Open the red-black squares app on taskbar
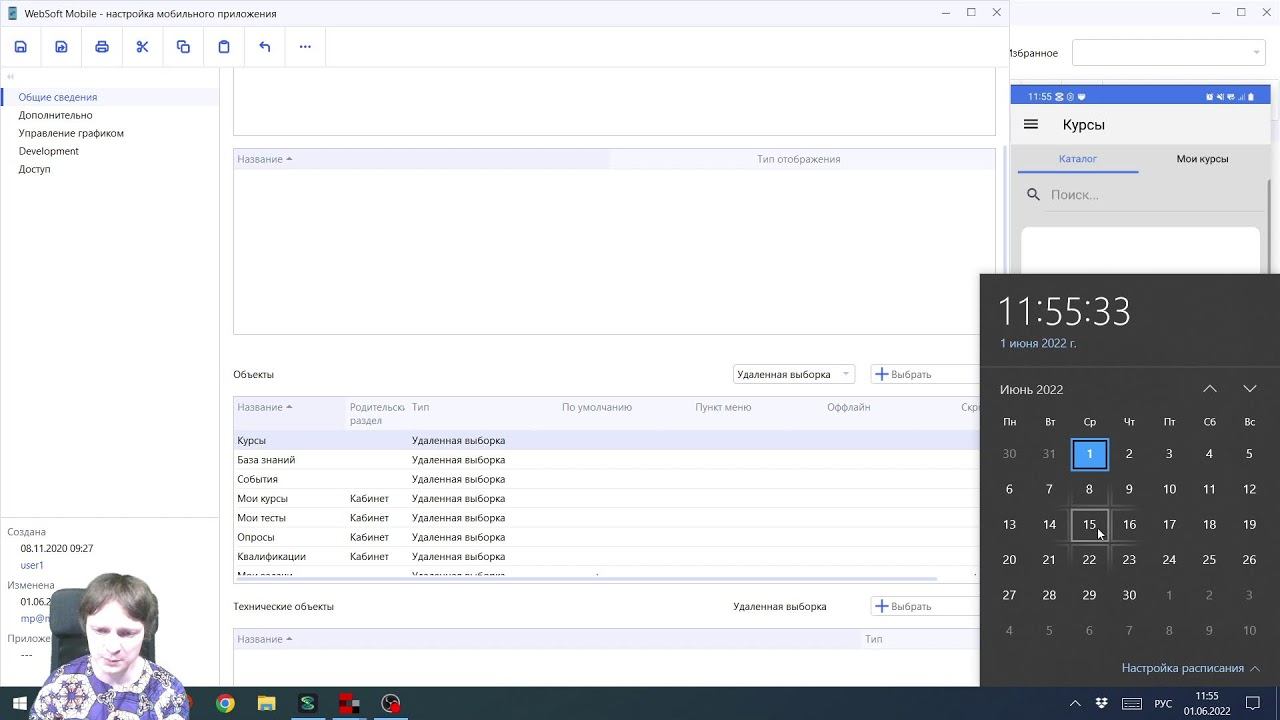The width and height of the screenshot is (1280, 720). point(349,704)
